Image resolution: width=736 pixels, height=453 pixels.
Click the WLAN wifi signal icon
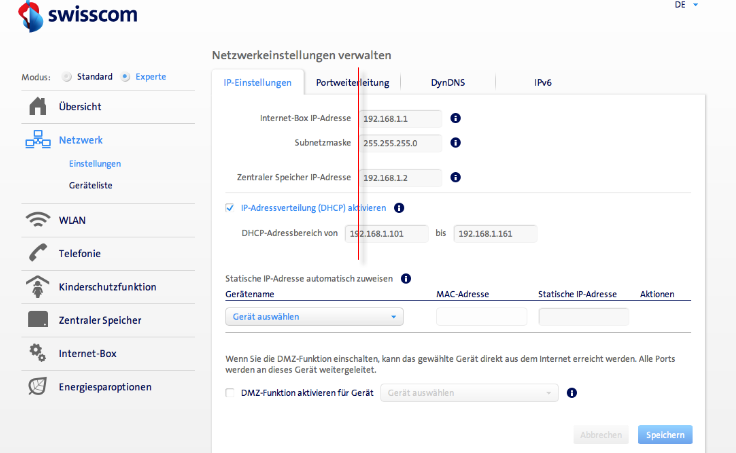click(38, 220)
